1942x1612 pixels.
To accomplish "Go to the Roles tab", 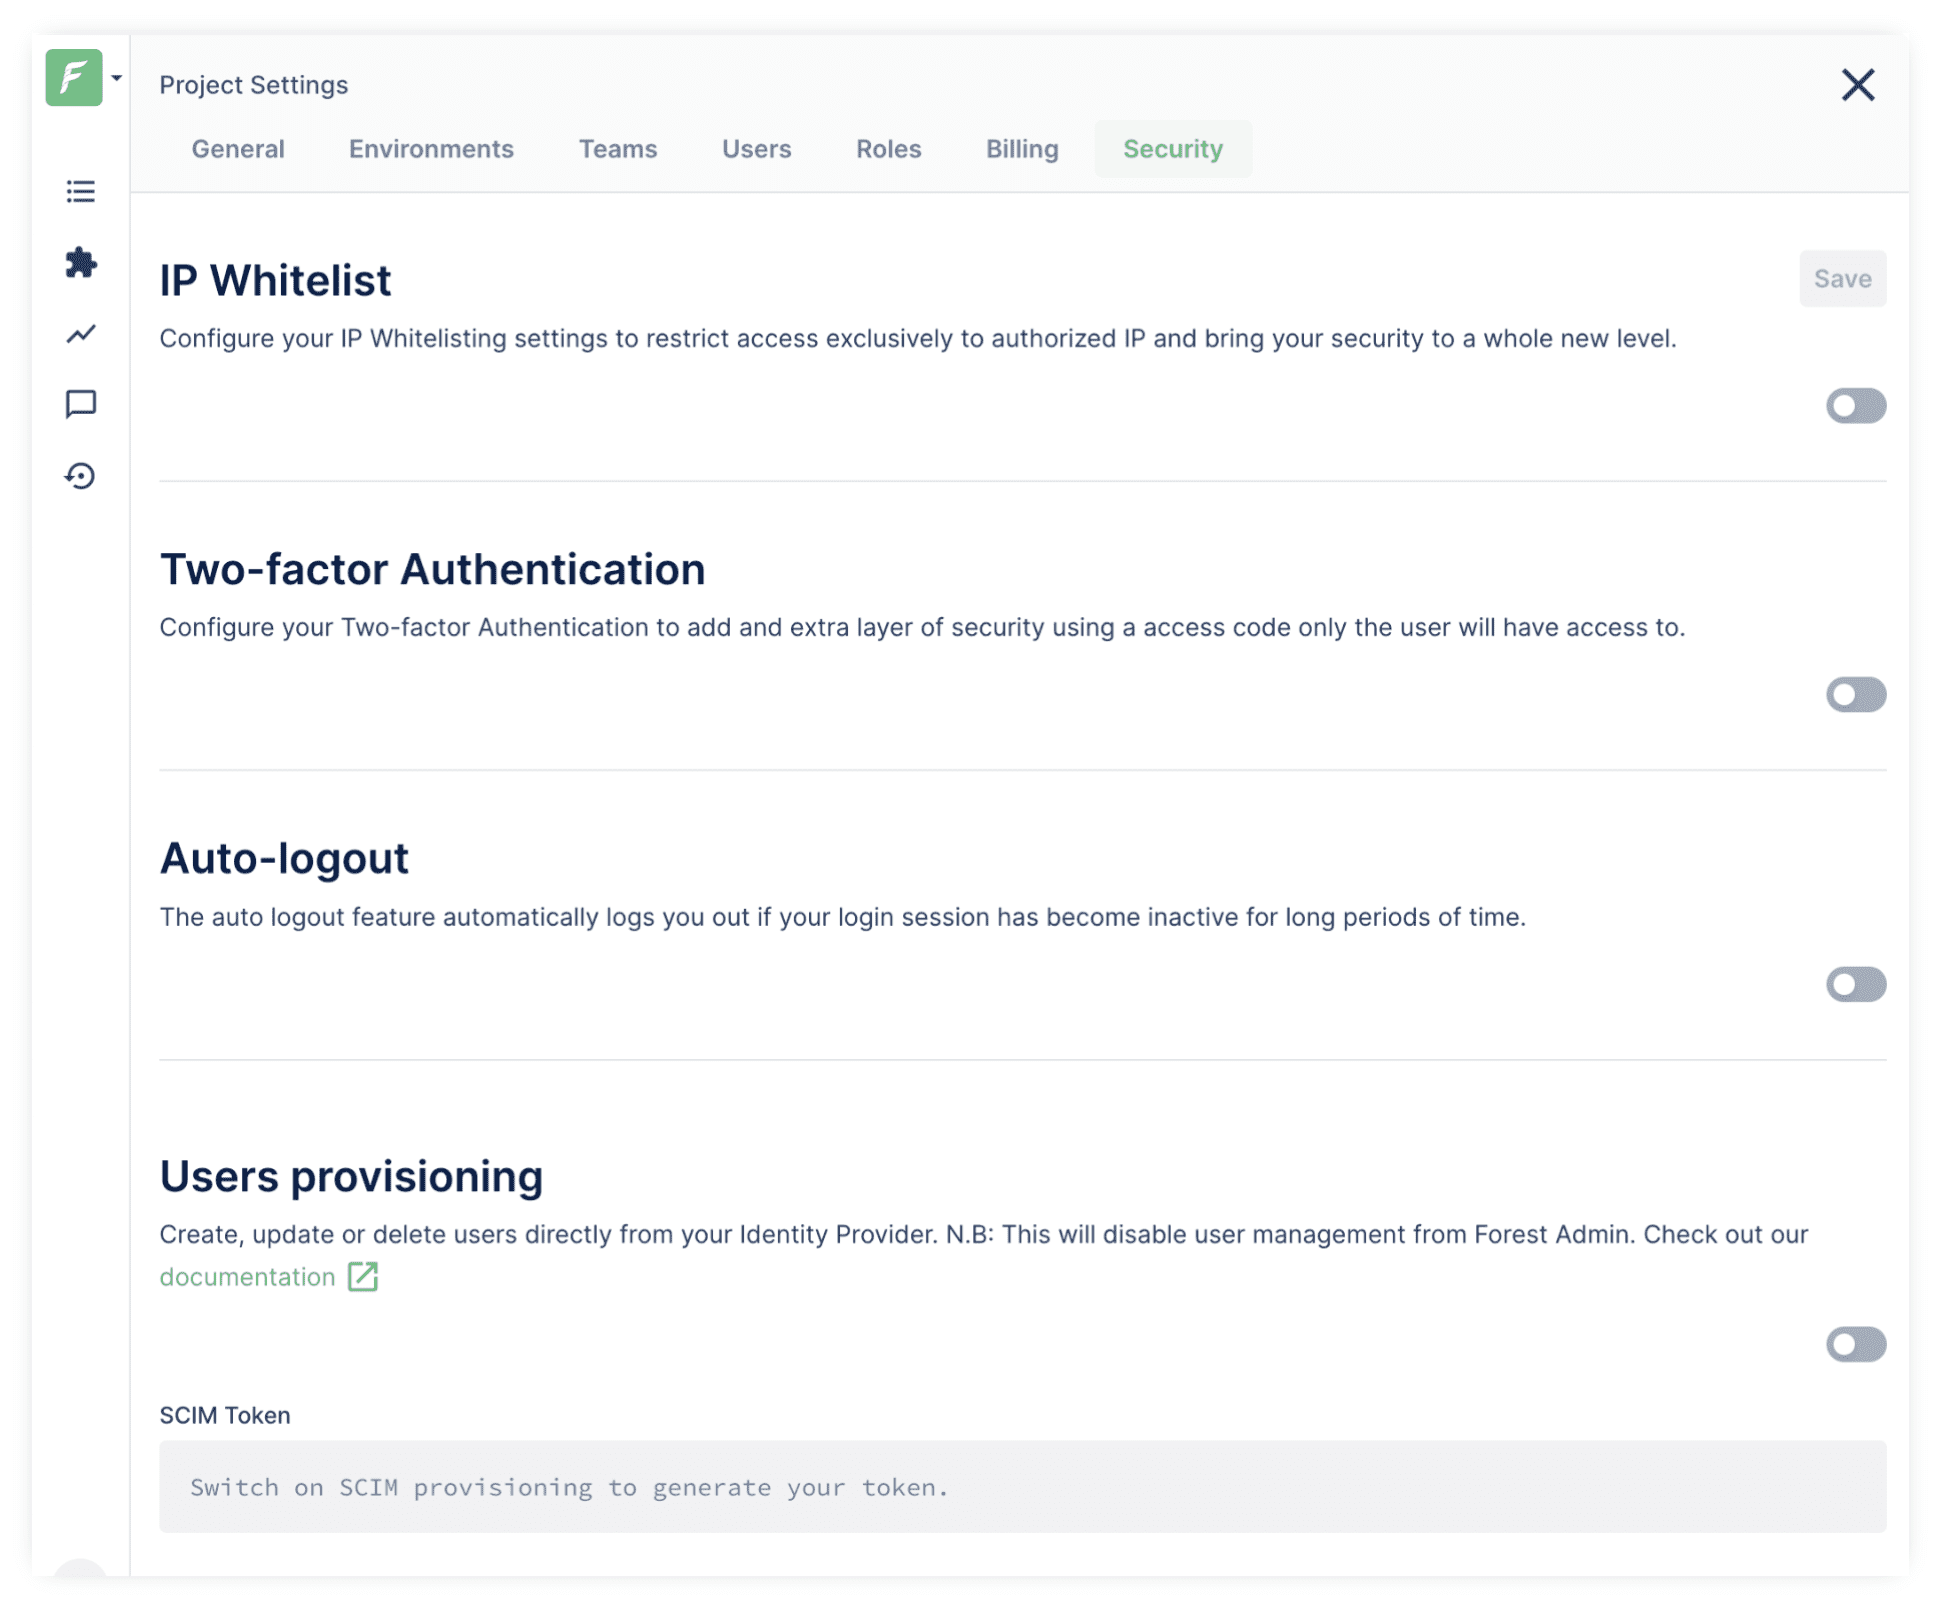I will (x=888, y=149).
